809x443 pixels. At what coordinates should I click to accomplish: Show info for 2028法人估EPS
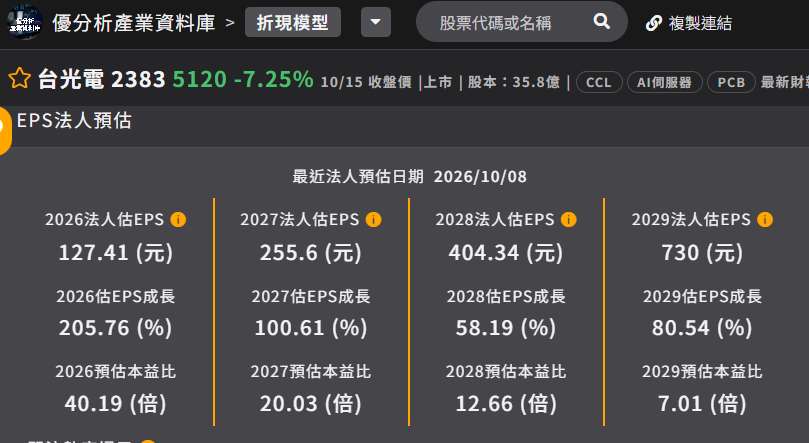point(569,220)
